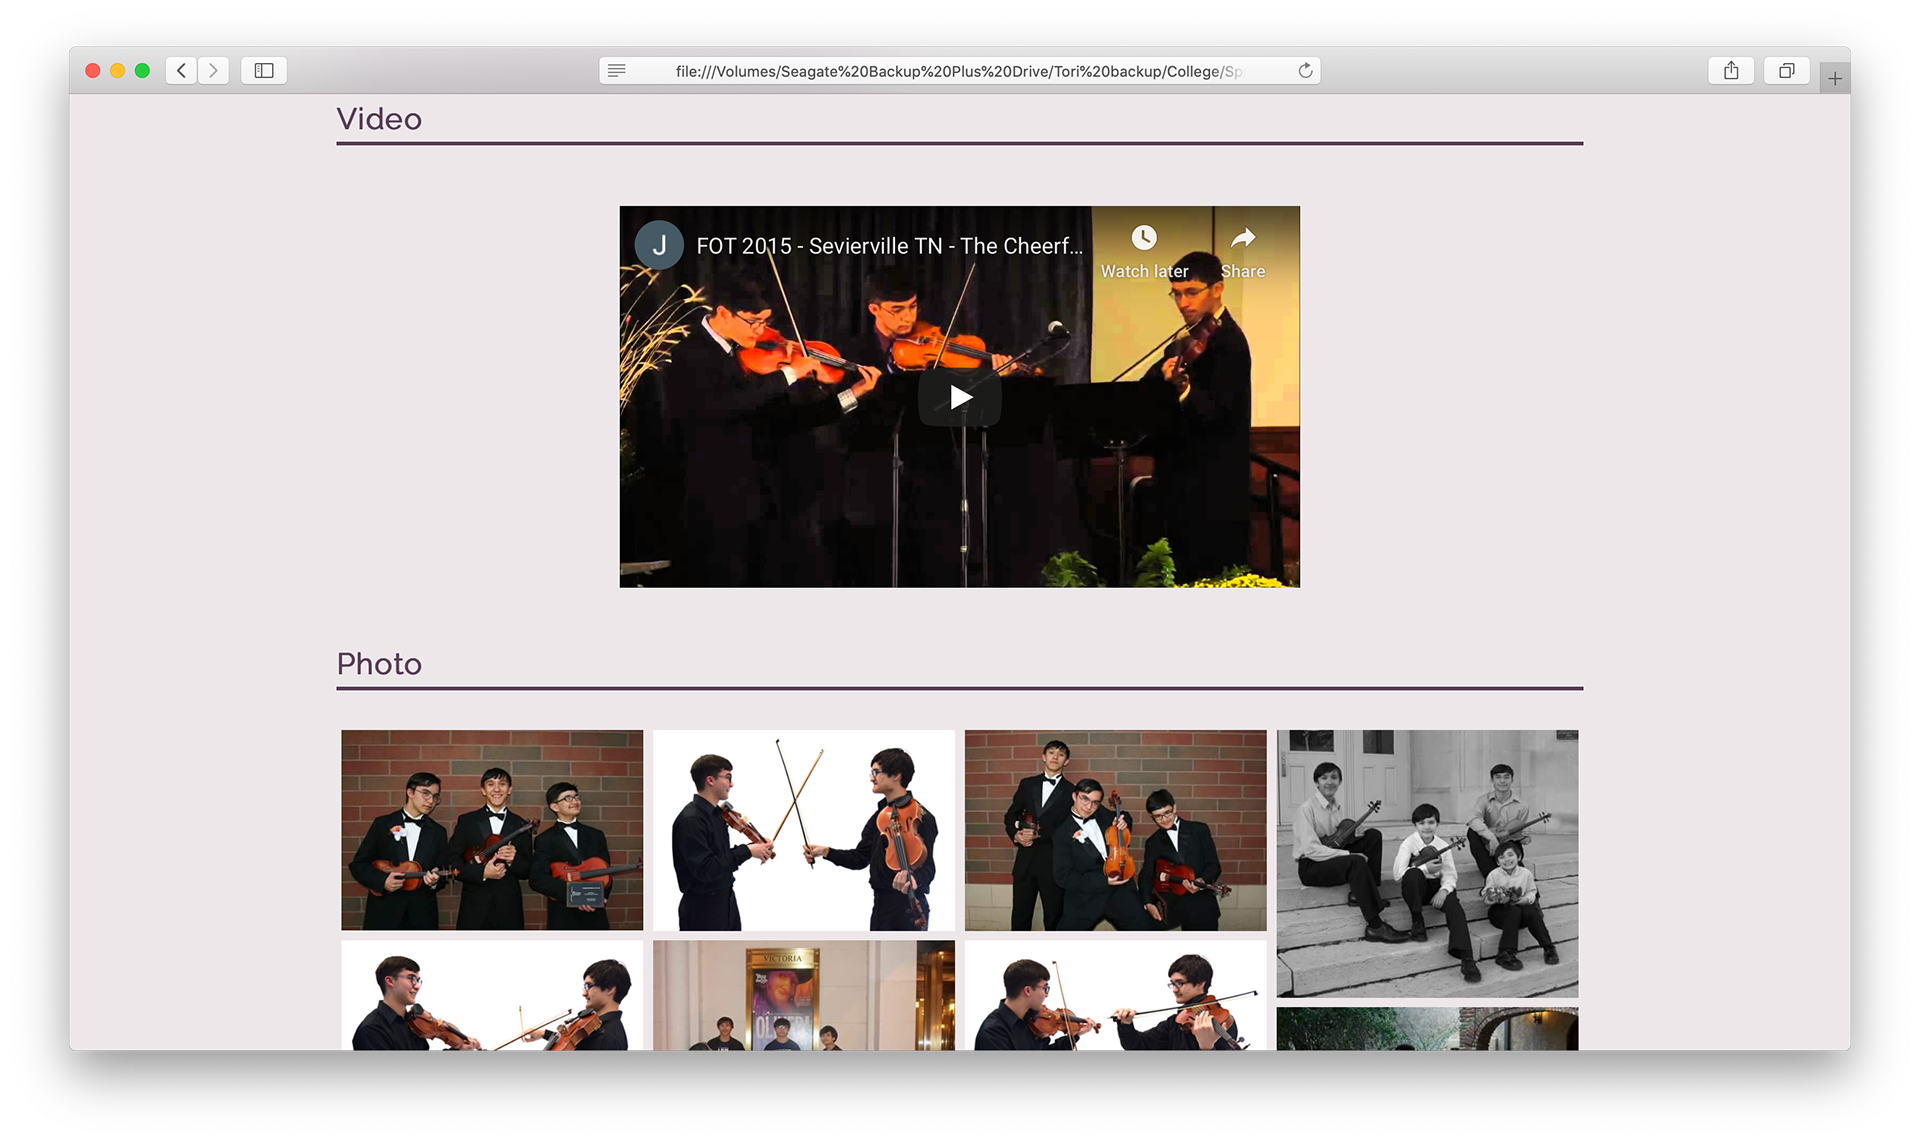The width and height of the screenshot is (1920, 1142).
Task: Toggle the Safari sidebar button
Action: click(x=264, y=70)
